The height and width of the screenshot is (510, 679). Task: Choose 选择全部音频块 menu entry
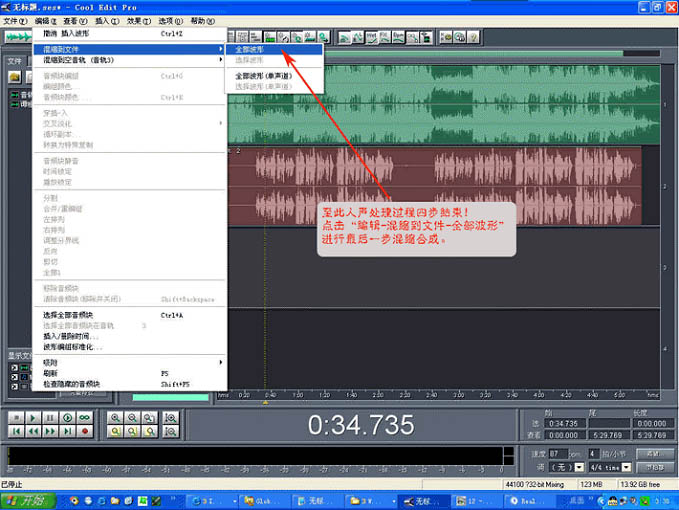coord(129,315)
